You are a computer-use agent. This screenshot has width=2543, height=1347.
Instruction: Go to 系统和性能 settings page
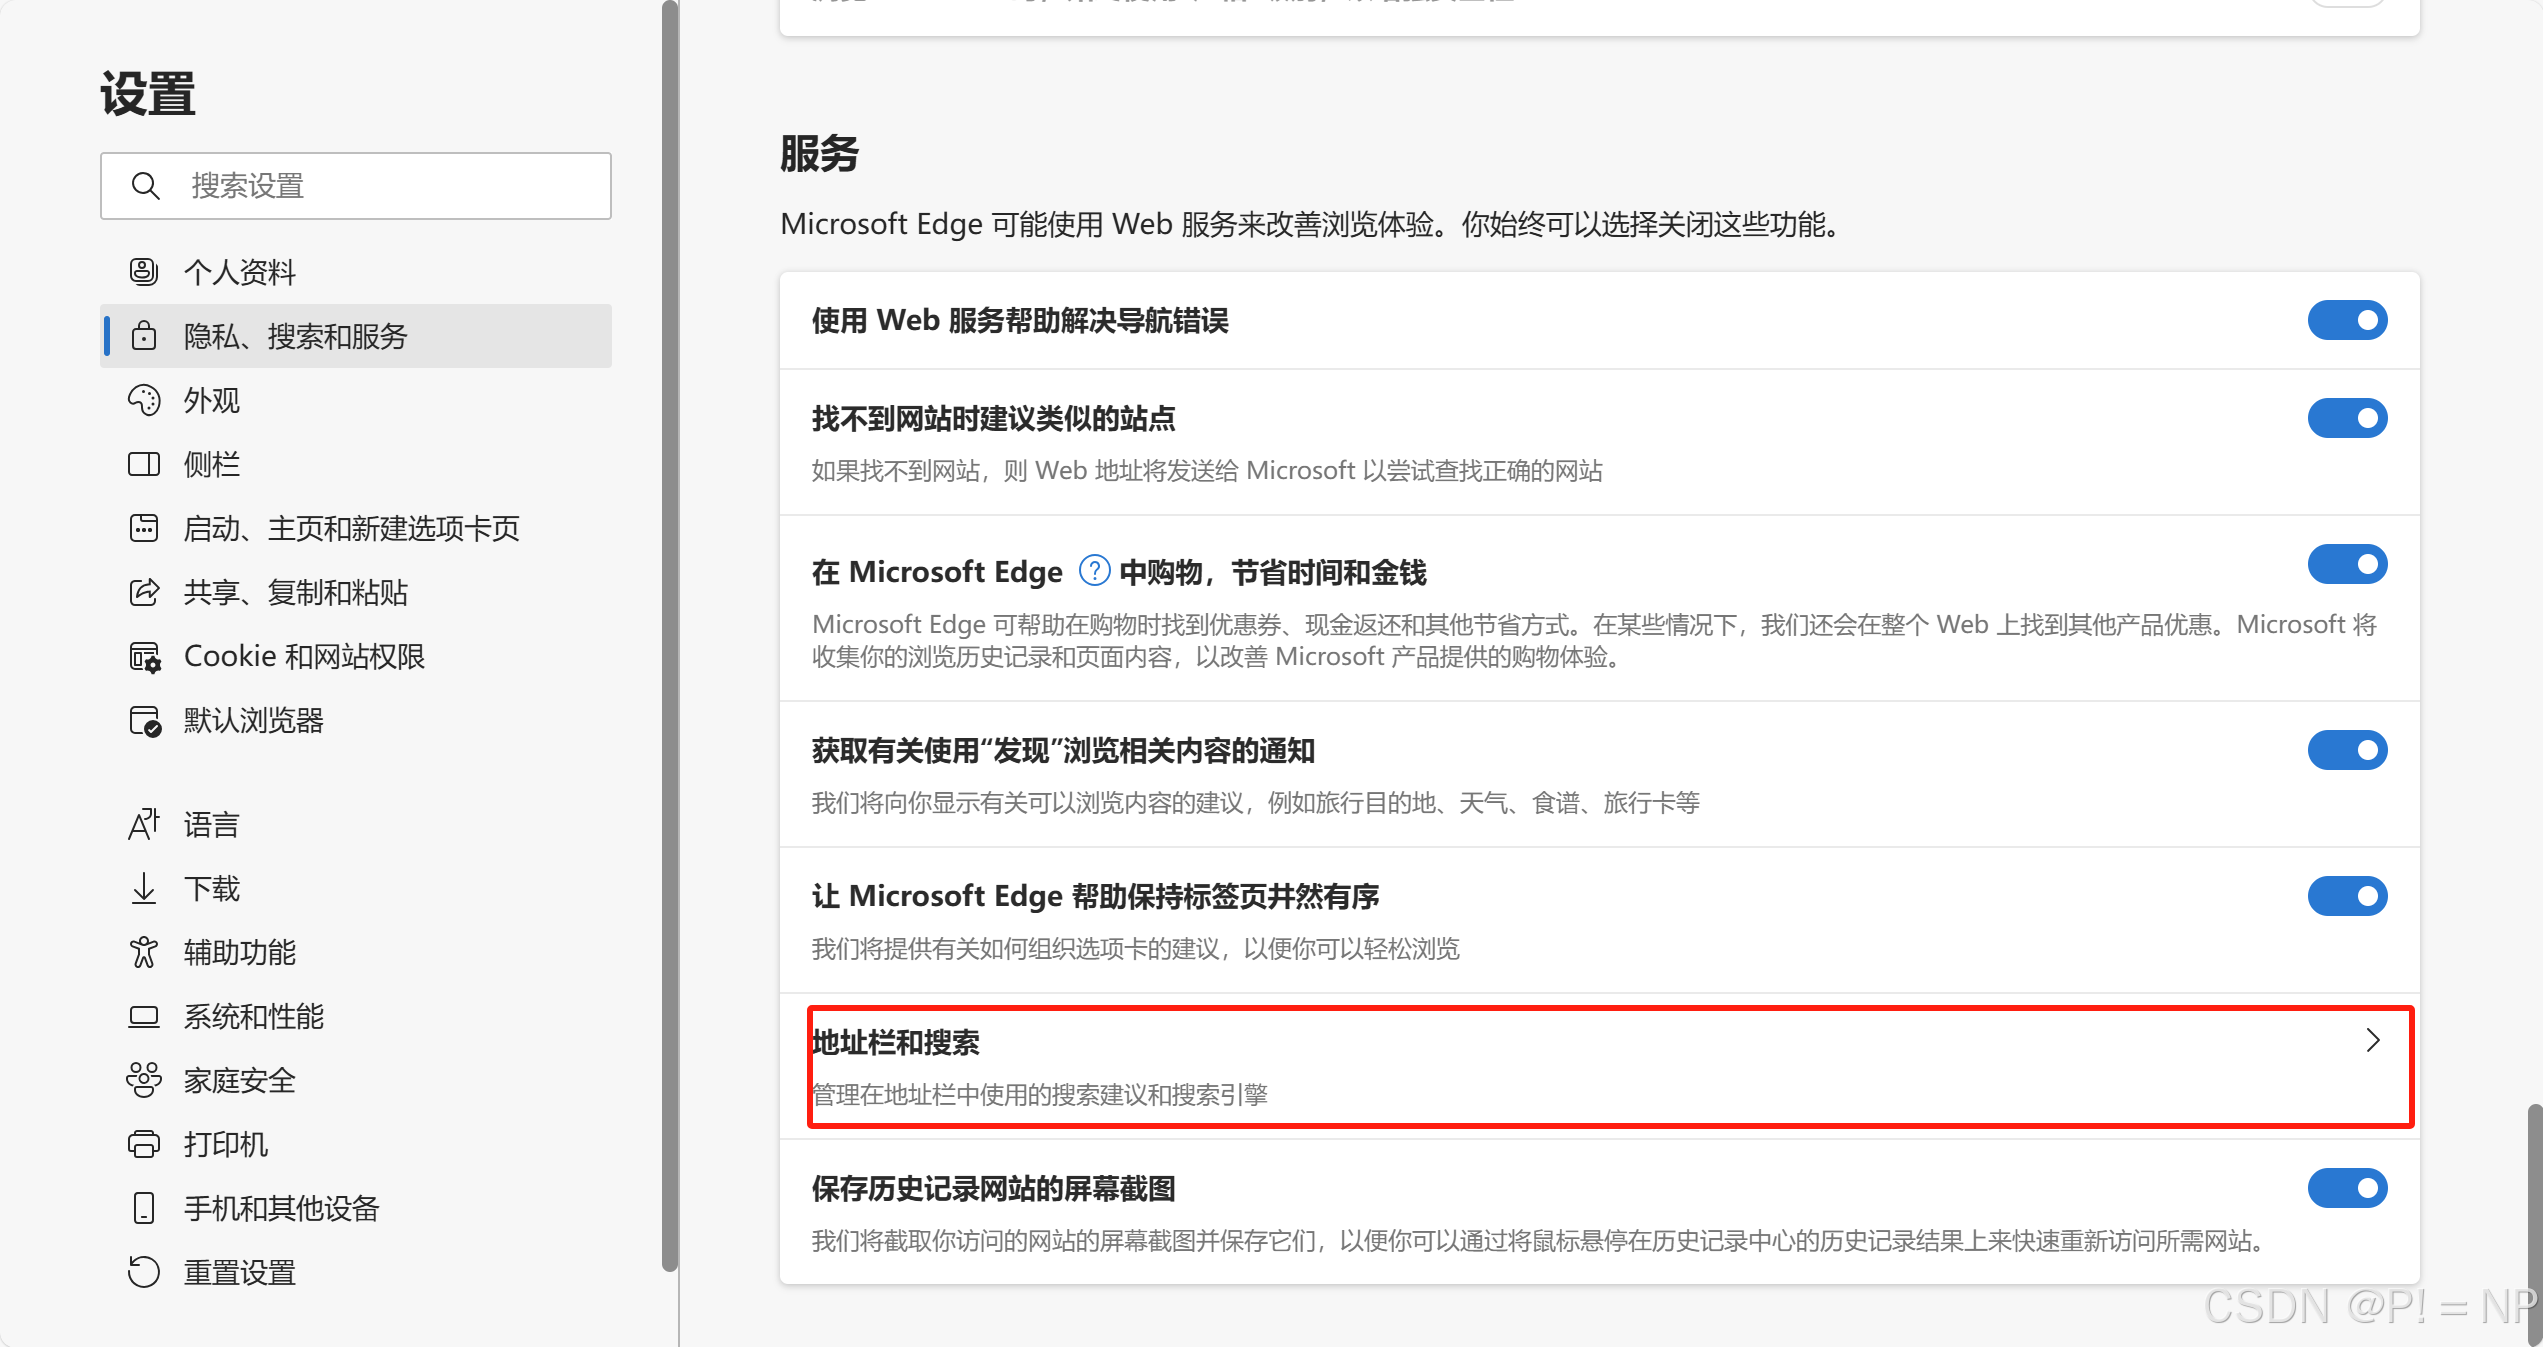[254, 1016]
